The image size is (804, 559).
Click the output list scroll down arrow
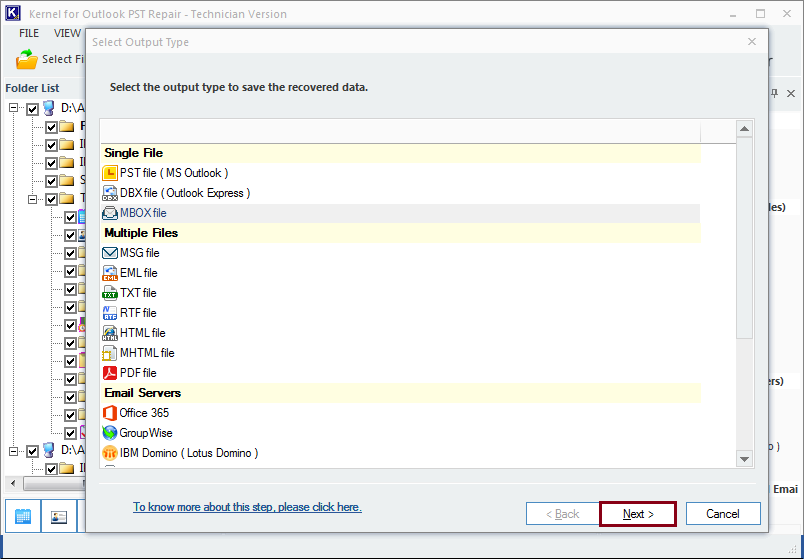745,459
